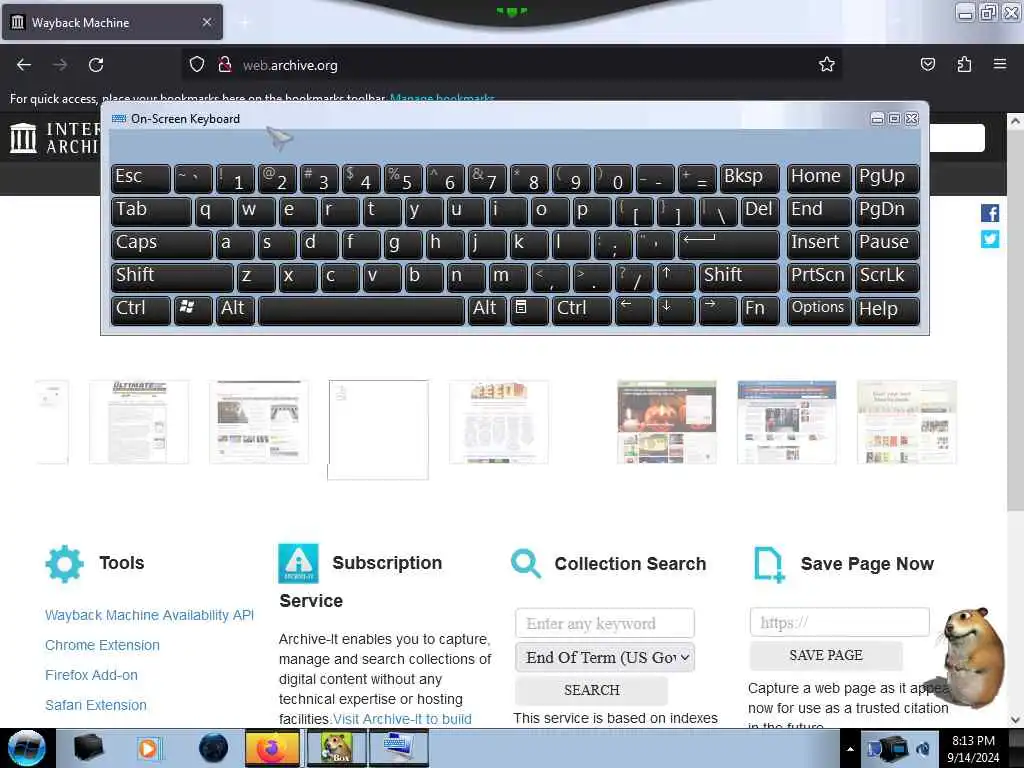The height and width of the screenshot is (768, 1024).
Task: Open the Firefox extensions icon
Action: (964, 64)
